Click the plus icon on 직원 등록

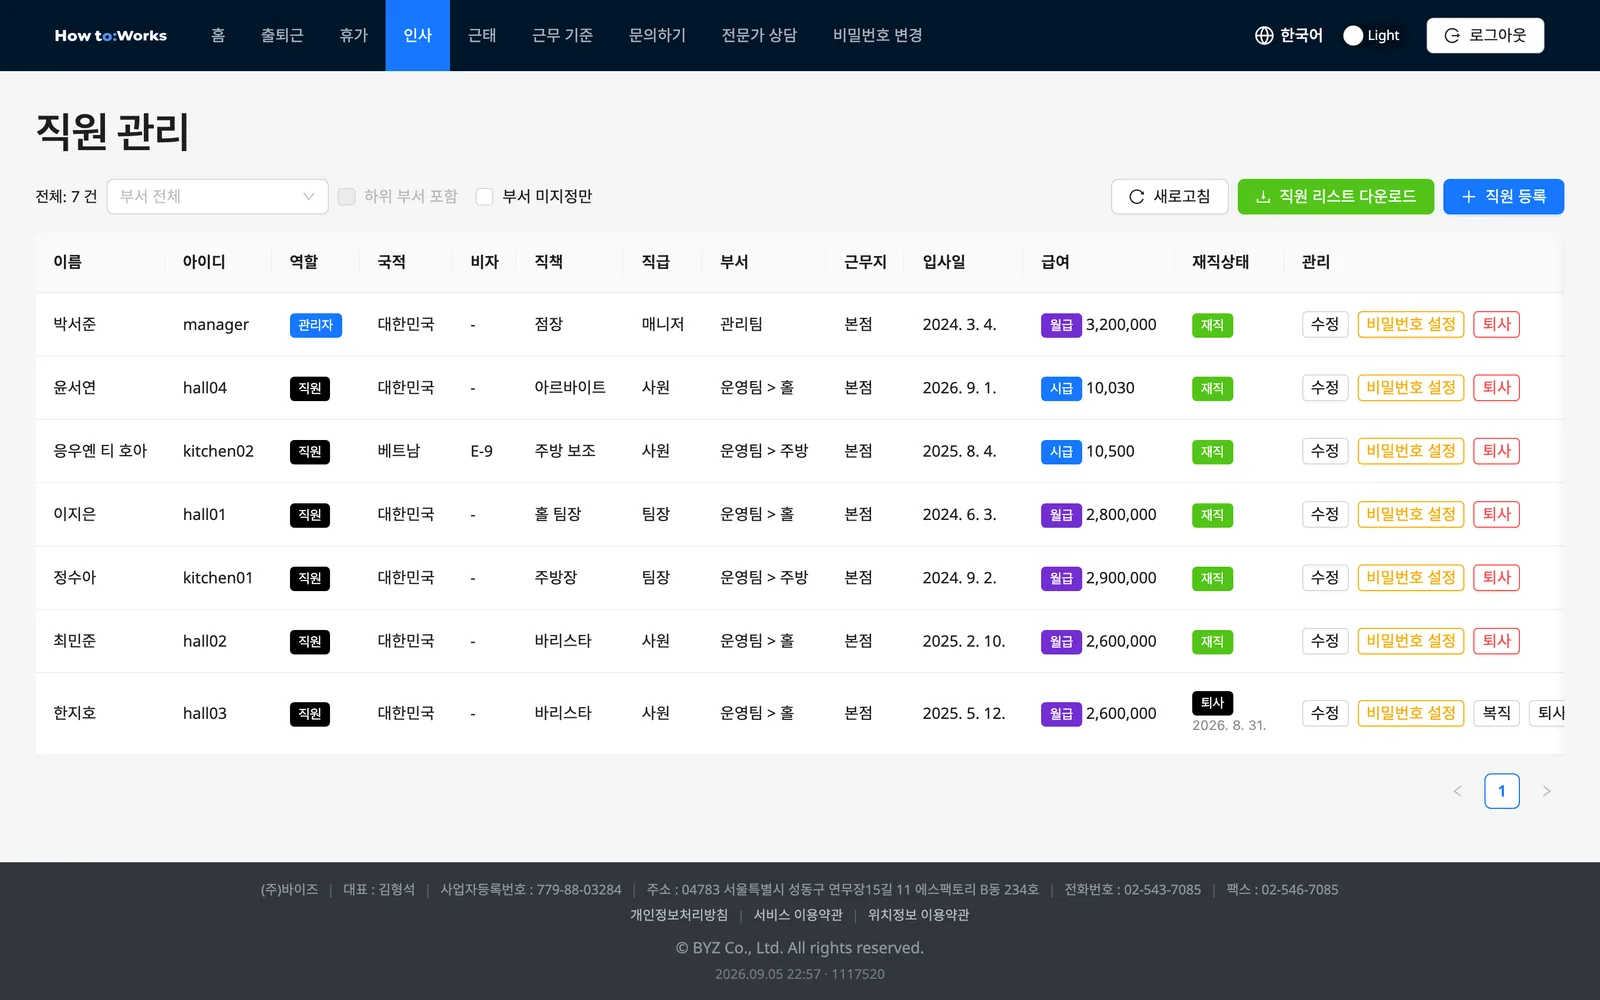1468,197
